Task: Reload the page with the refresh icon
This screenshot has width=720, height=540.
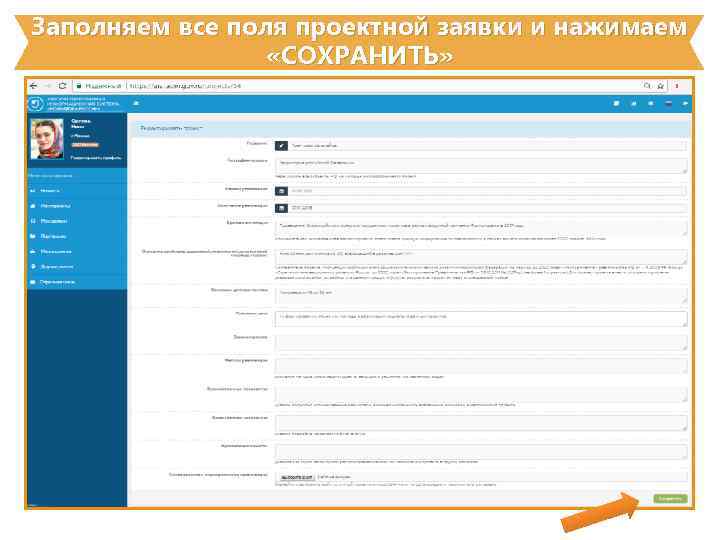Action: tap(62, 86)
